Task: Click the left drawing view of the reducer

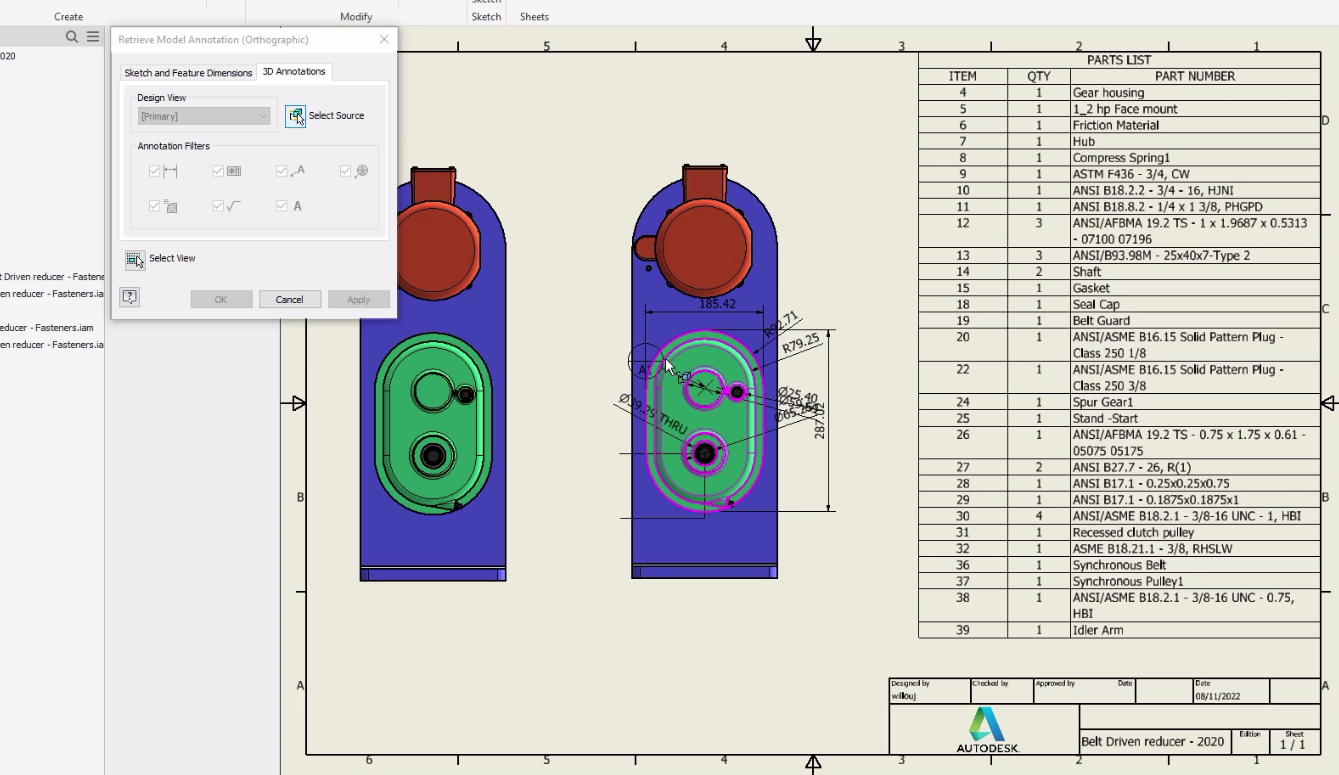Action: pos(433,374)
